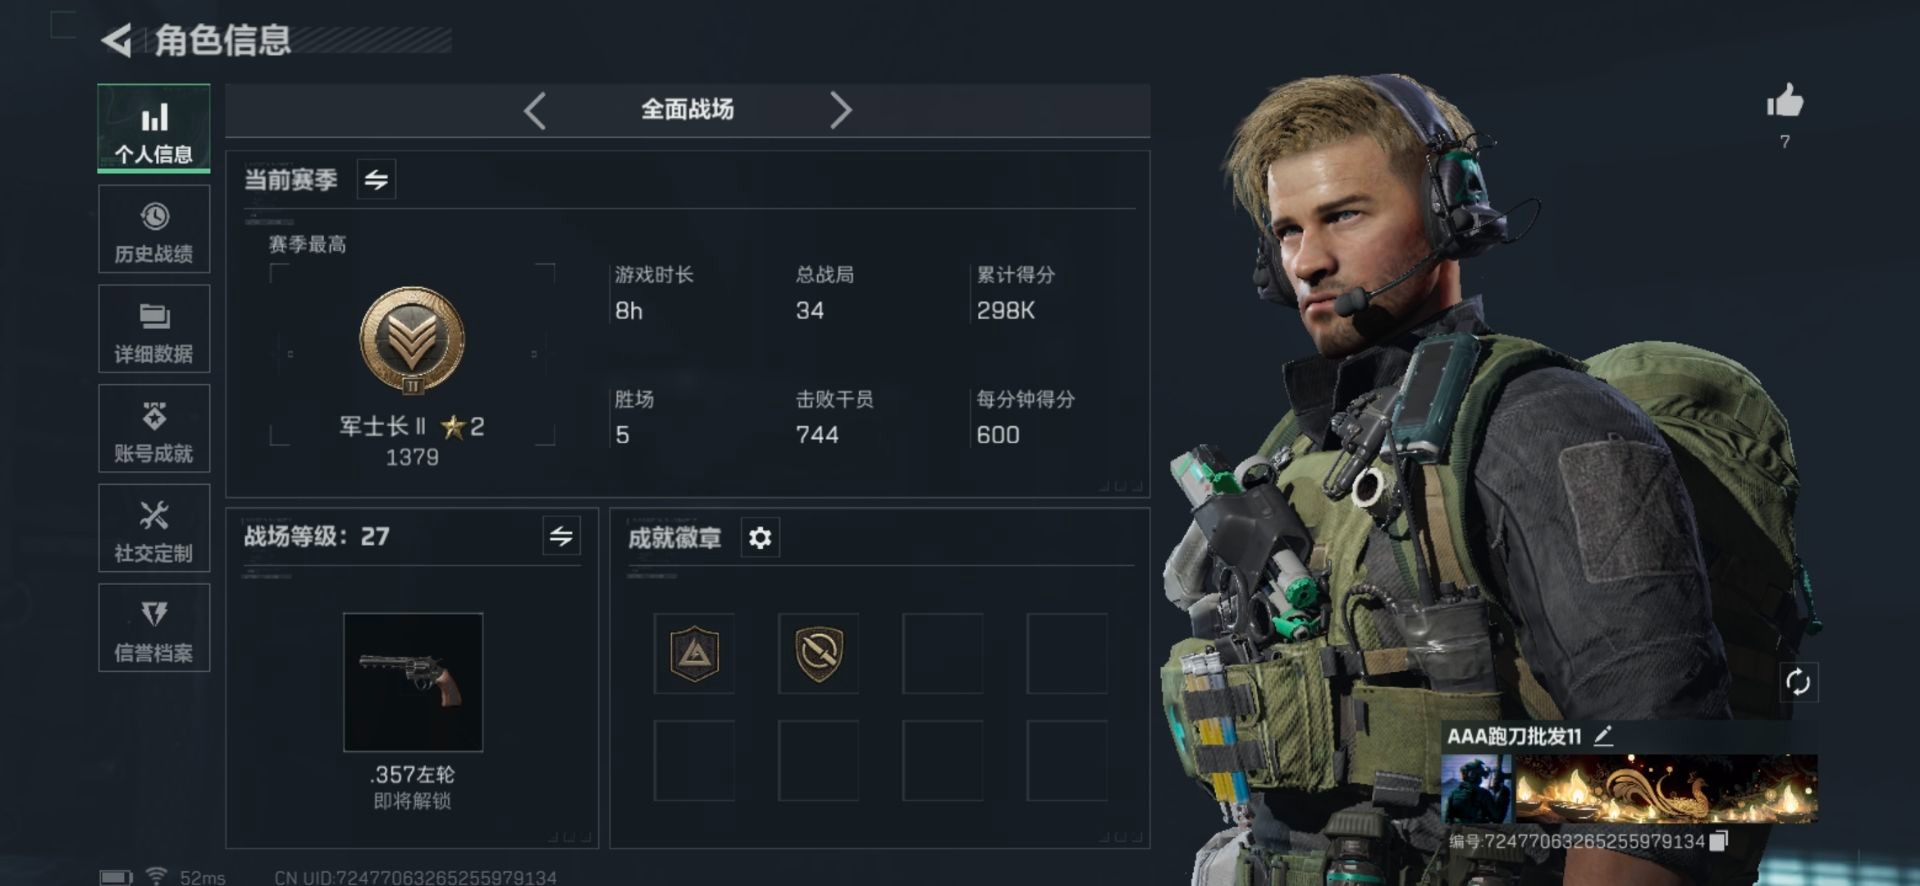Rotate character model with refresh icon
The image size is (1920, 886).
pyautogui.click(x=1798, y=682)
